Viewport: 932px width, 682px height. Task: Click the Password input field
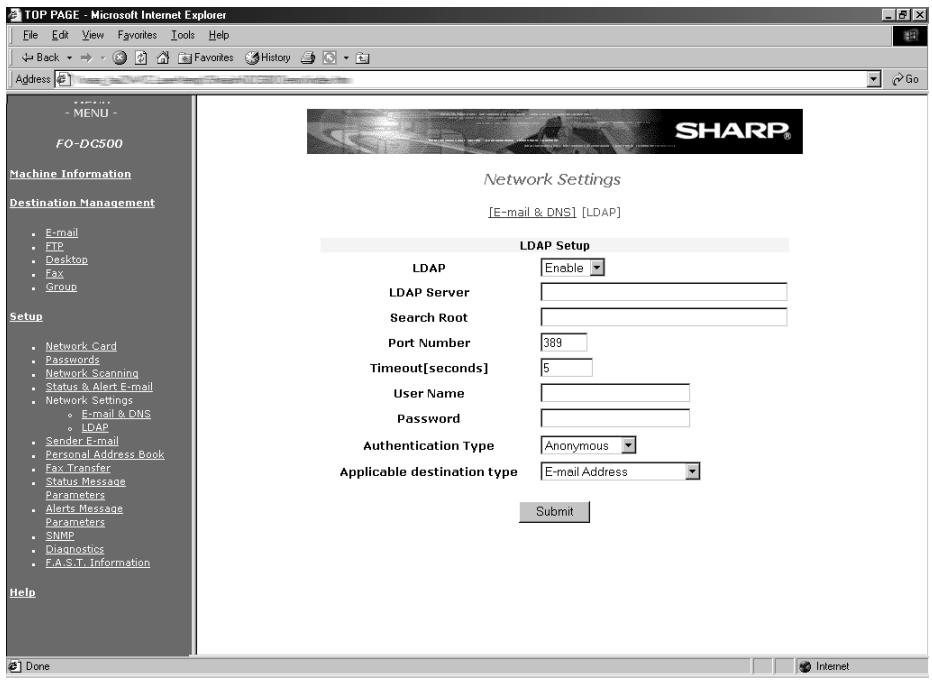615,418
